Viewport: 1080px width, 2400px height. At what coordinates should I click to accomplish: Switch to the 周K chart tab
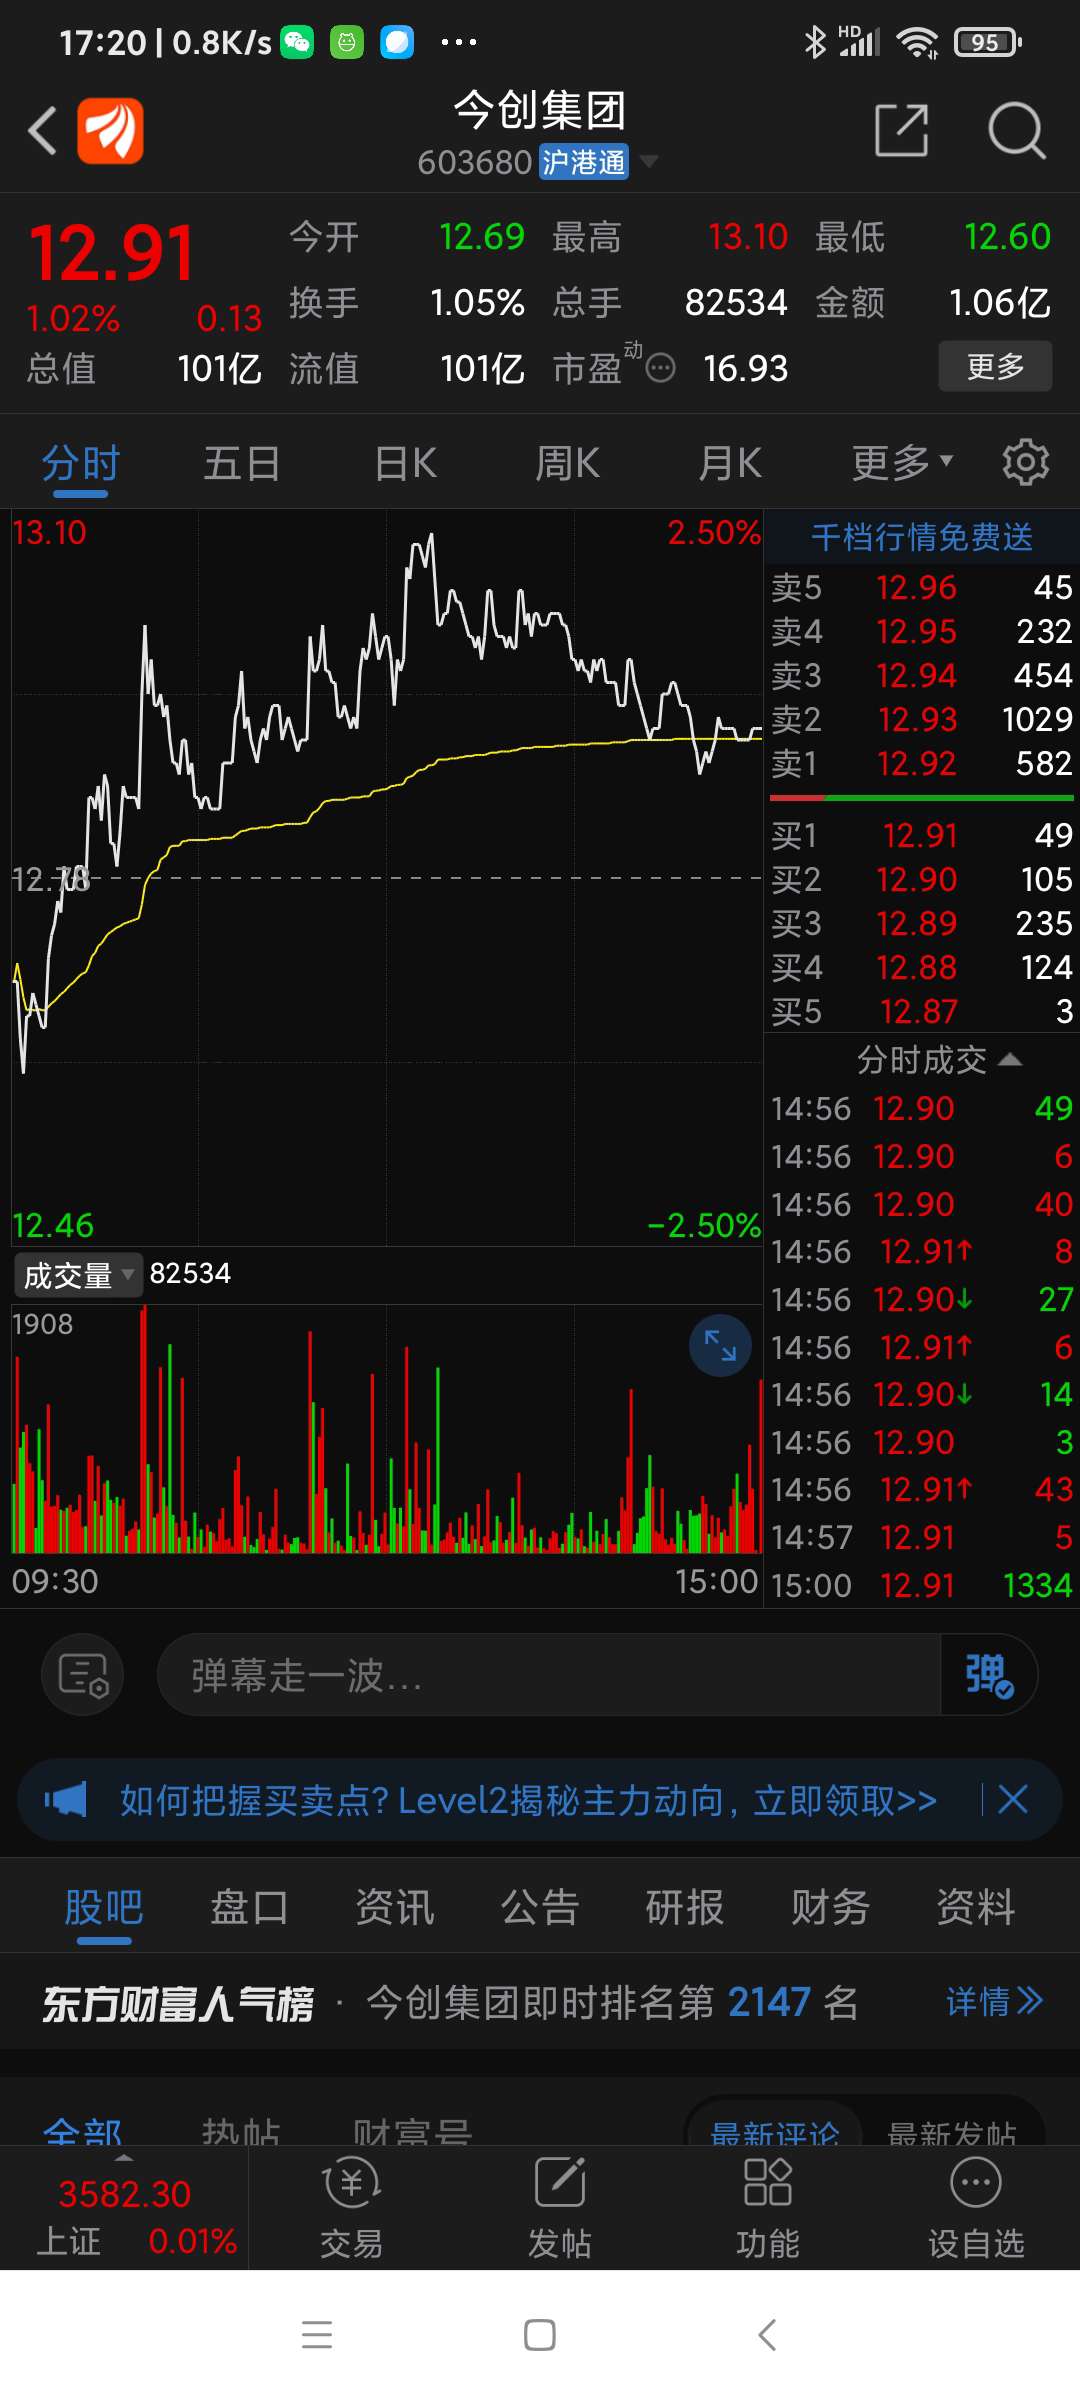coord(568,464)
